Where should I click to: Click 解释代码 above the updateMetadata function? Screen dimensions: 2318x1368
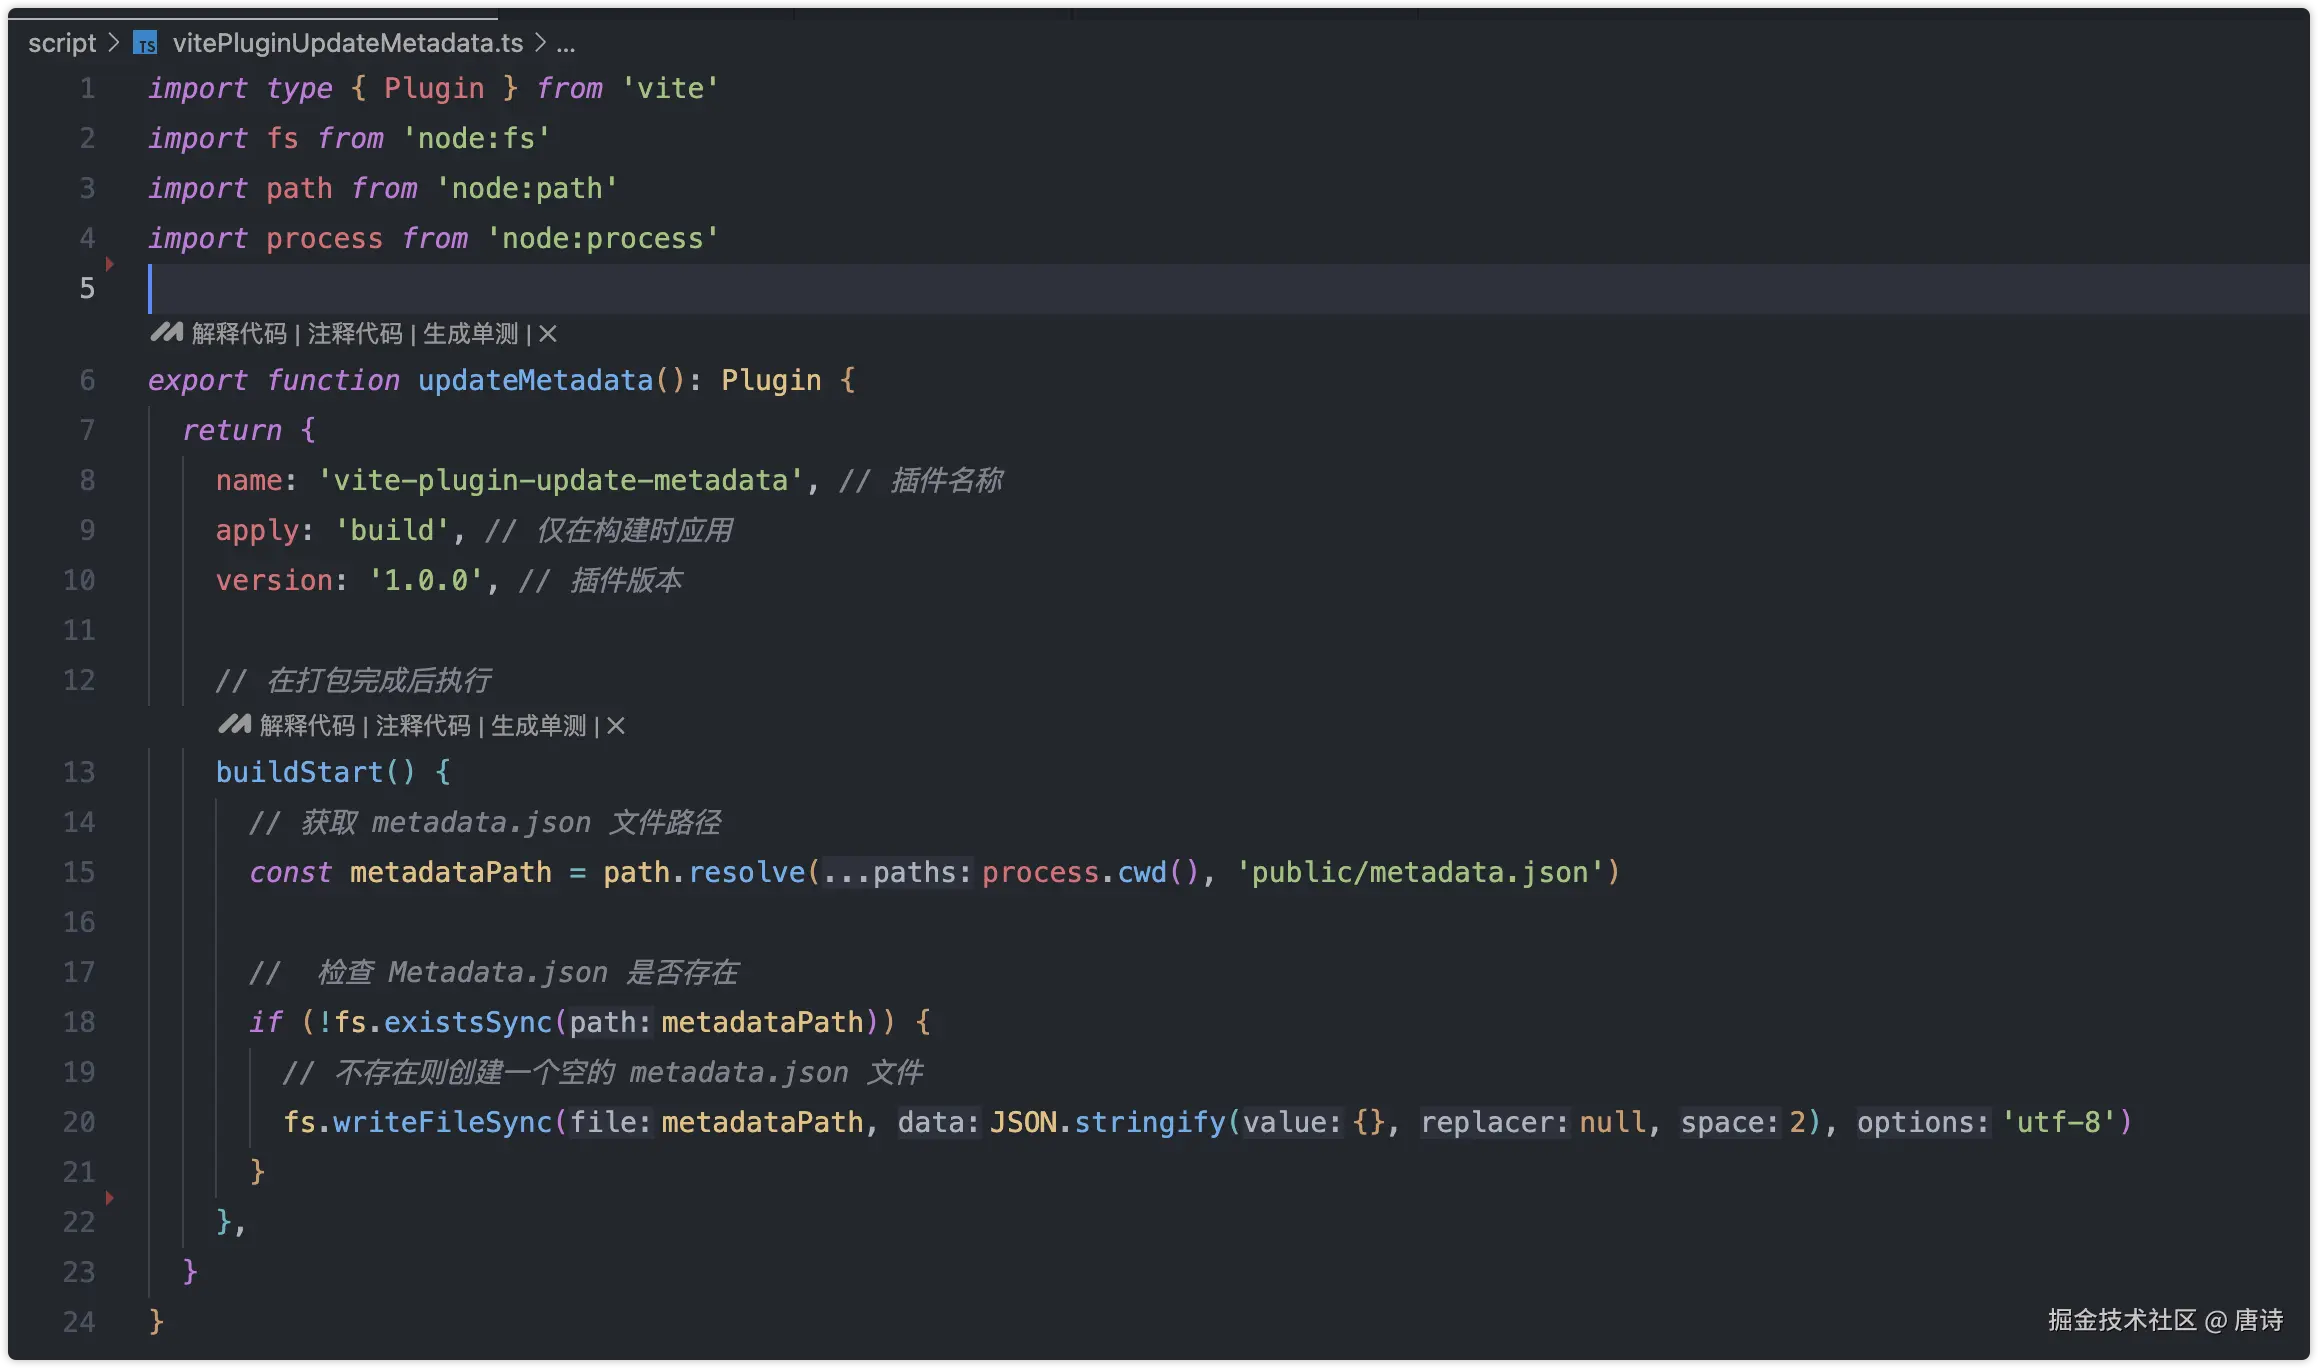[x=239, y=334]
